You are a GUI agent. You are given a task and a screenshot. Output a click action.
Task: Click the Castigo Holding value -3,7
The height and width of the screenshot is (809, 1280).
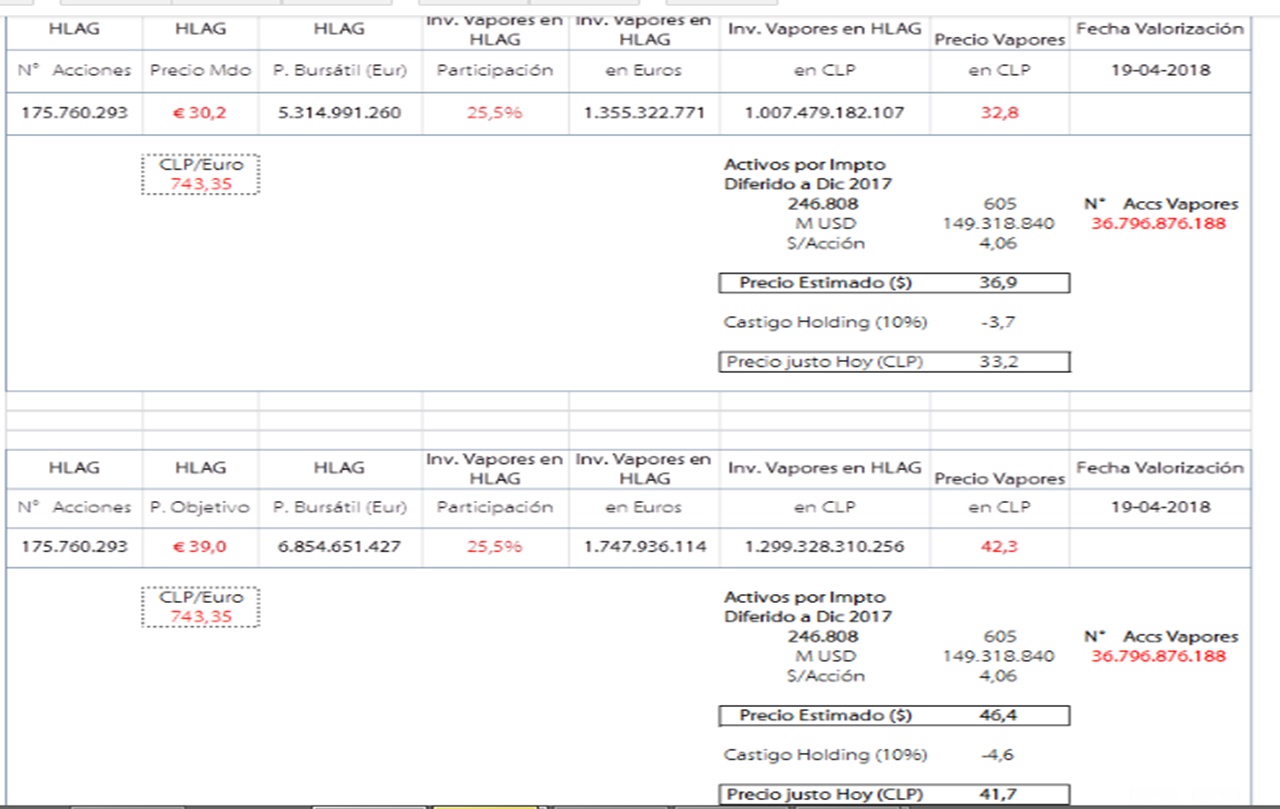[x=999, y=323]
